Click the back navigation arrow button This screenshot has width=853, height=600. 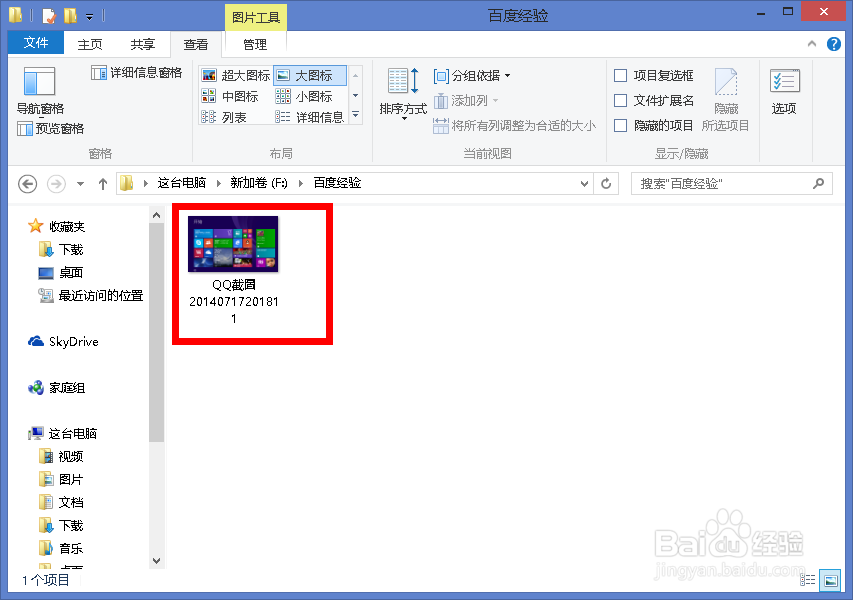click(x=27, y=184)
